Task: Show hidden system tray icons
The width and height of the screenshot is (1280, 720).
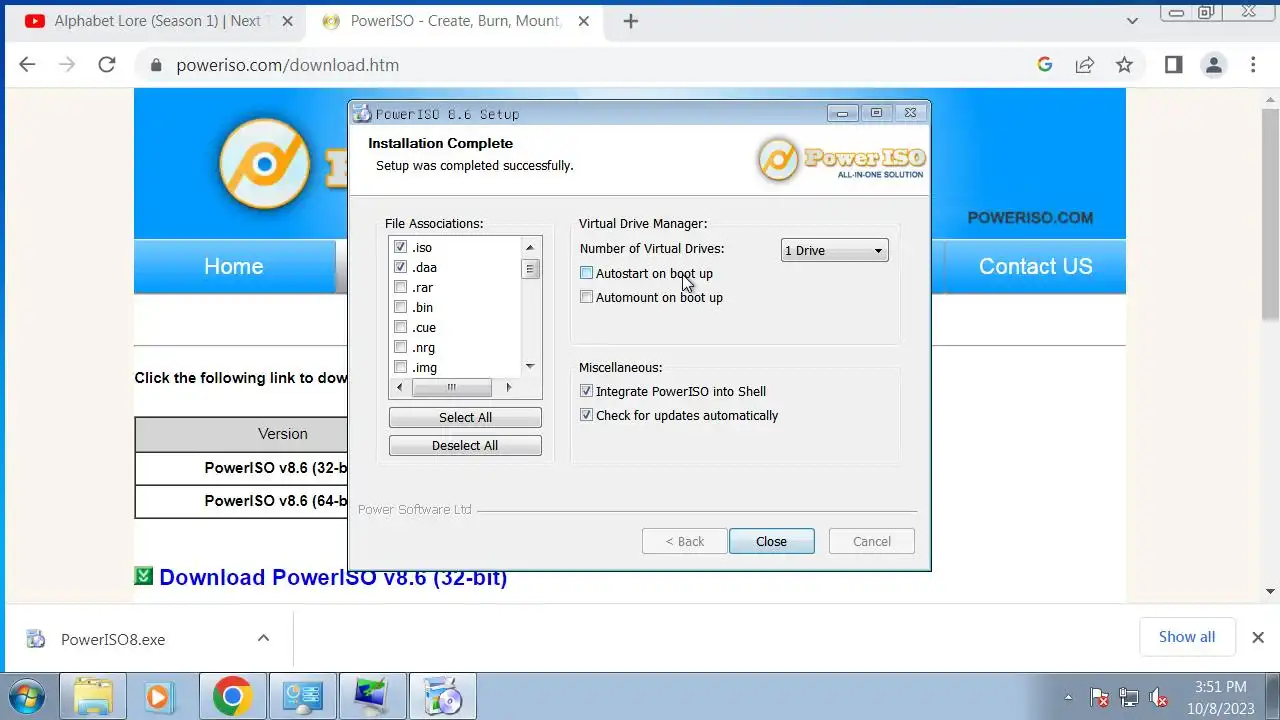Action: [x=1069, y=697]
